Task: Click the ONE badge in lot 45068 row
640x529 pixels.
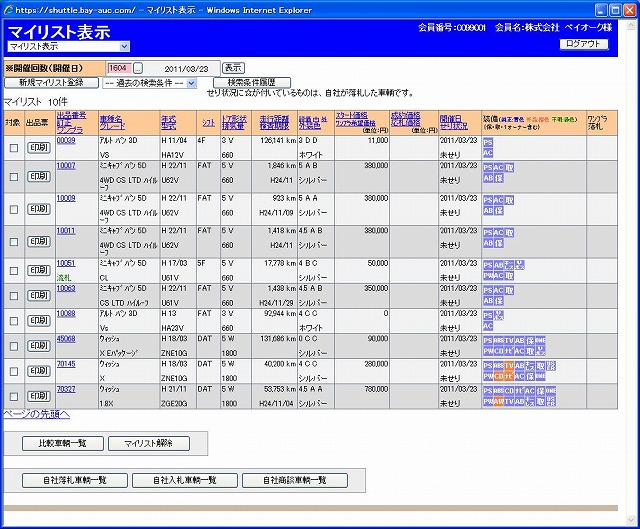Action: pos(540,341)
